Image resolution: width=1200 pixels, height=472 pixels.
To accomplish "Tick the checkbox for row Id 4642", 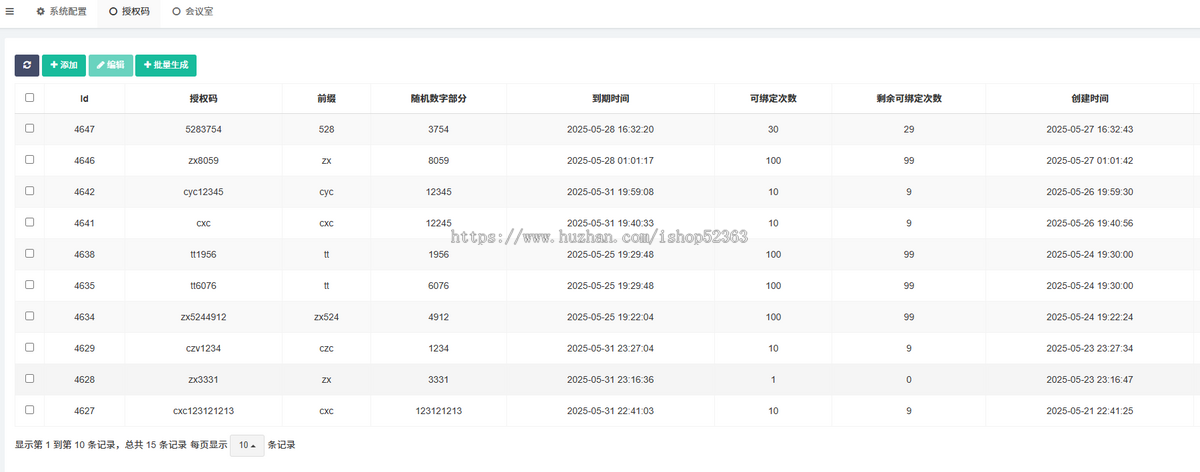I will tap(29, 190).
